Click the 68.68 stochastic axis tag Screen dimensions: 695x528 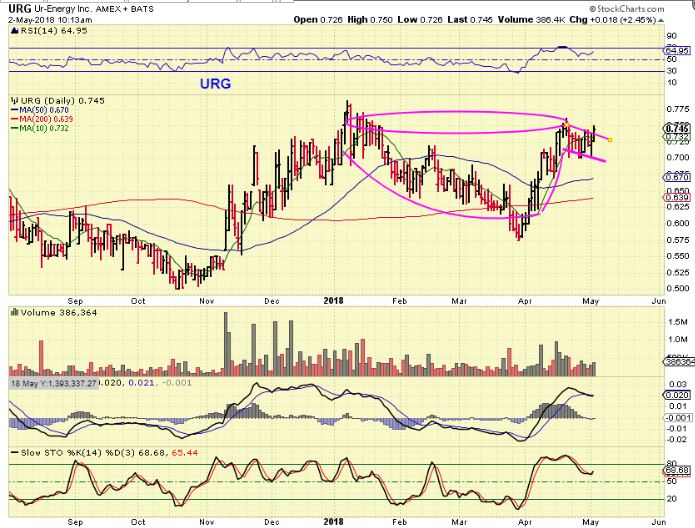pyautogui.click(x=678, y=470)
